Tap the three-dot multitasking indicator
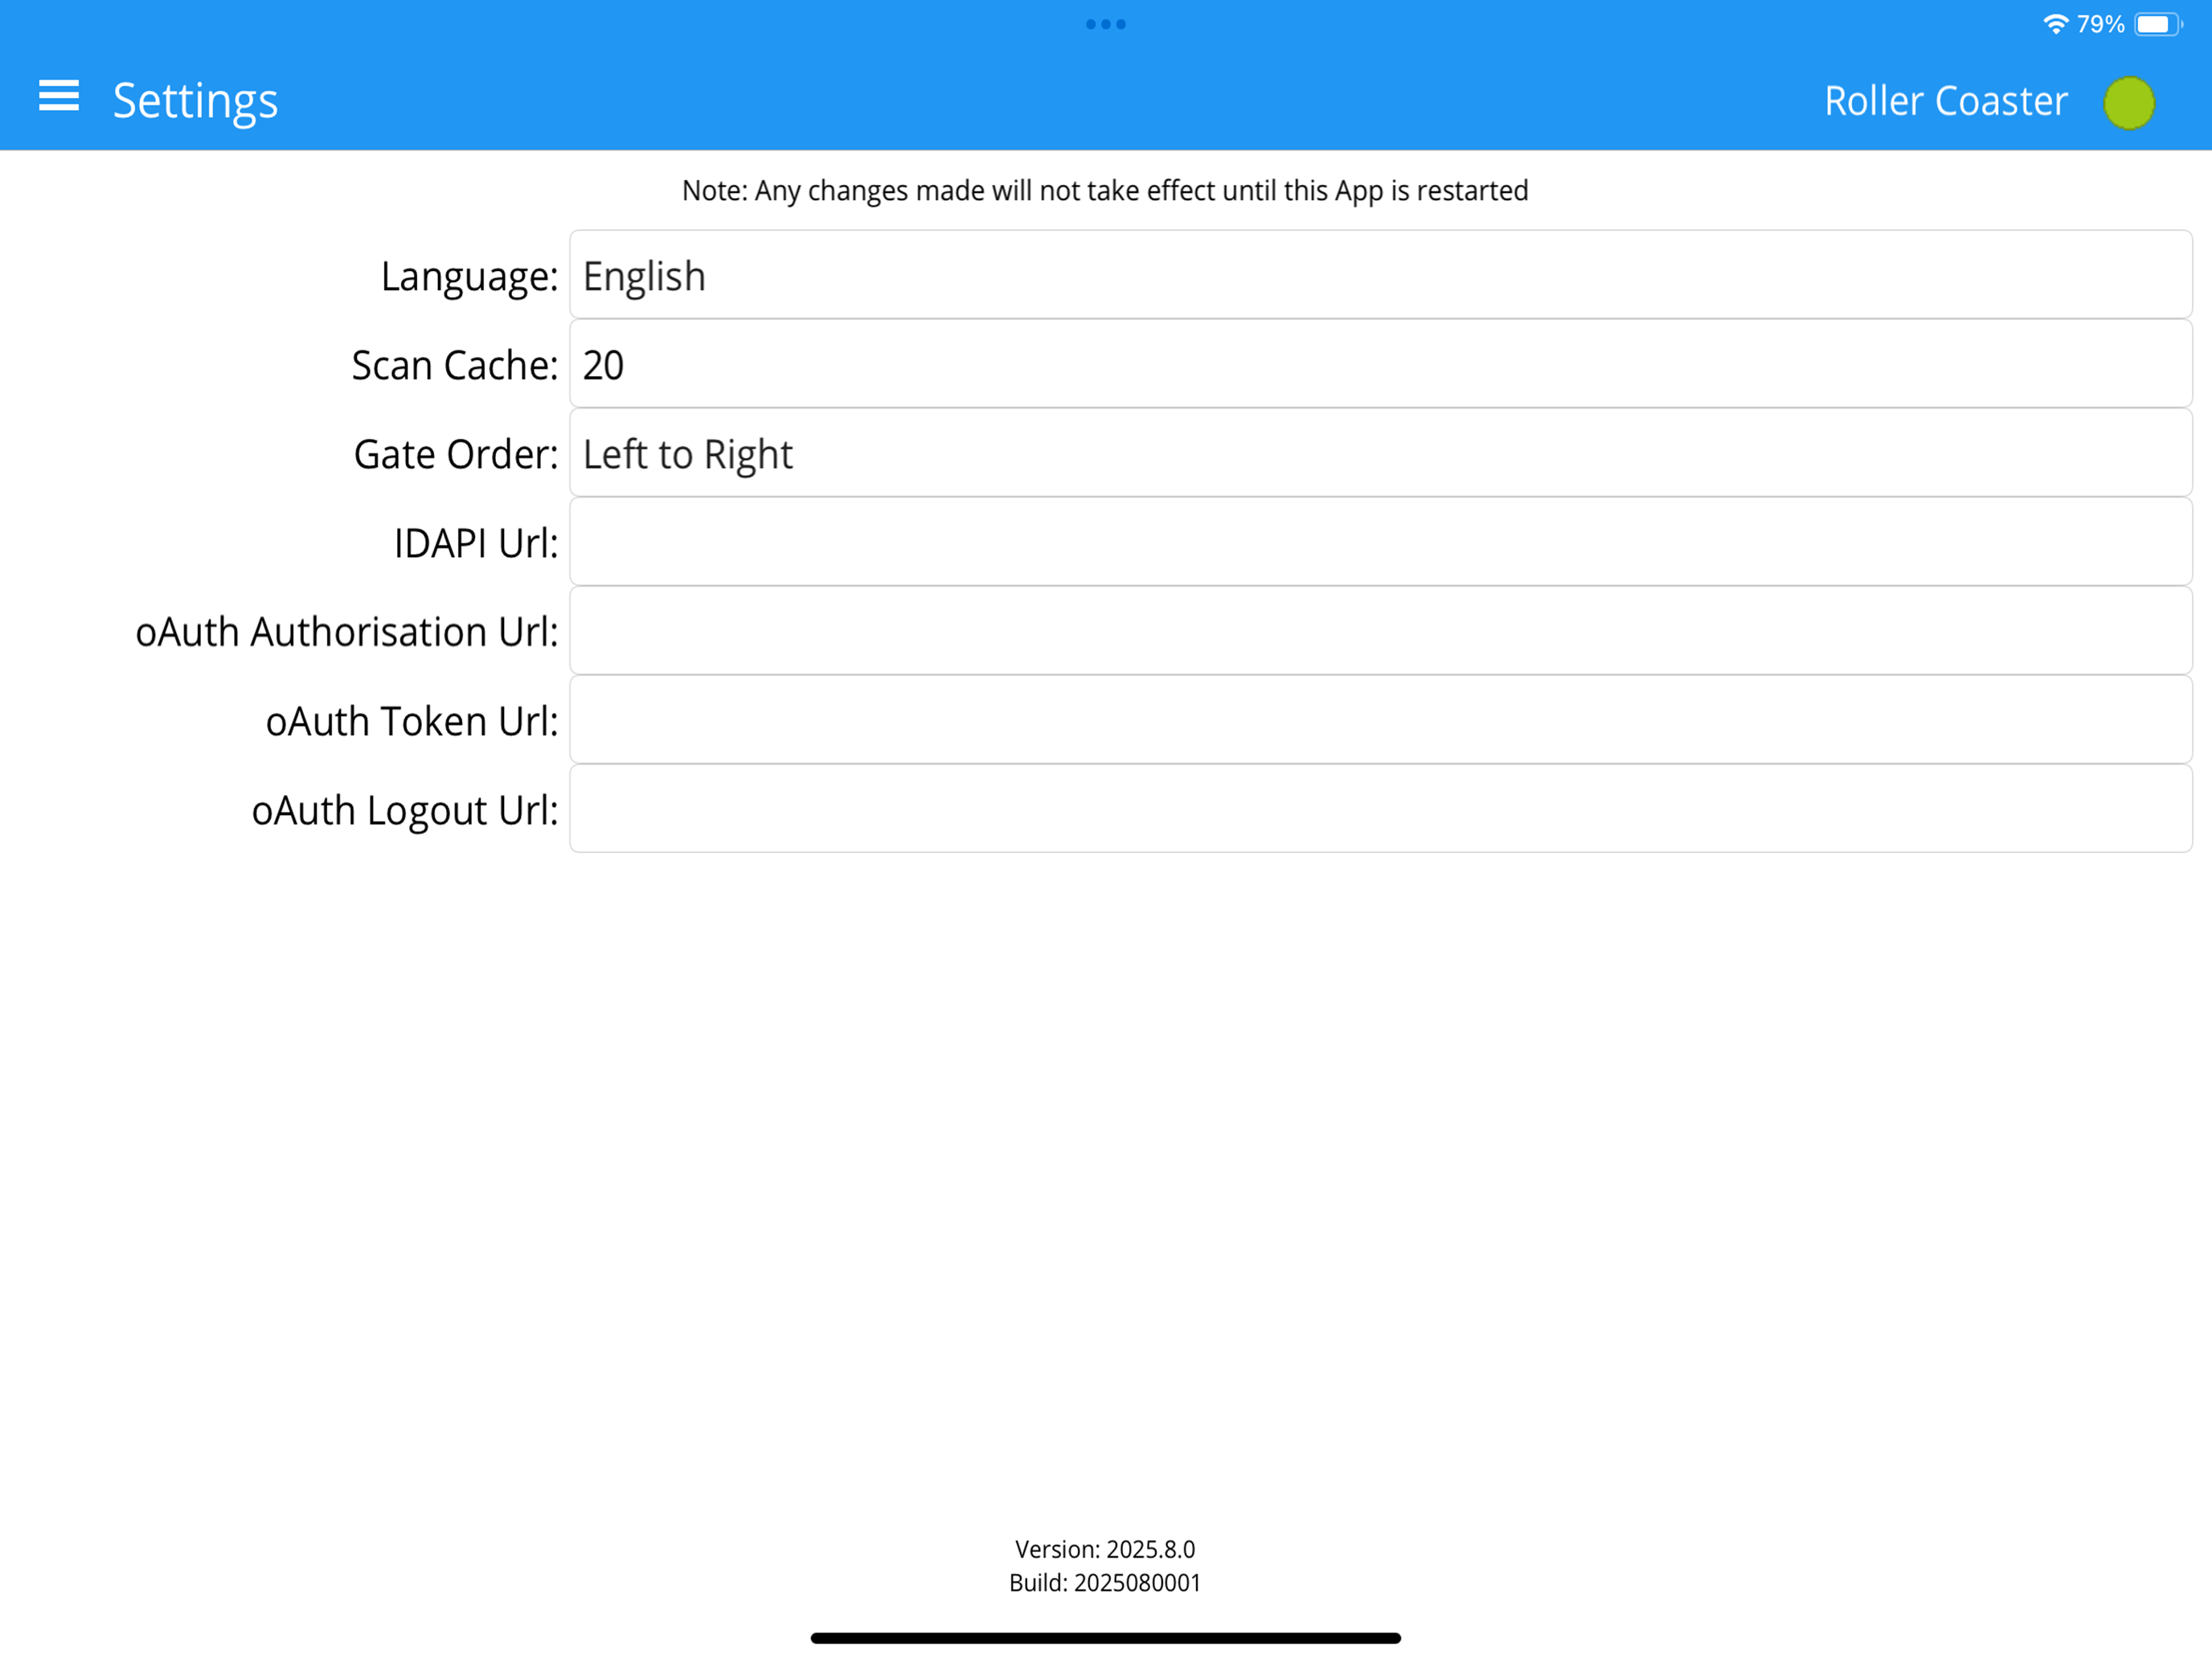2212x1659 pixels. coord(1106,24)
